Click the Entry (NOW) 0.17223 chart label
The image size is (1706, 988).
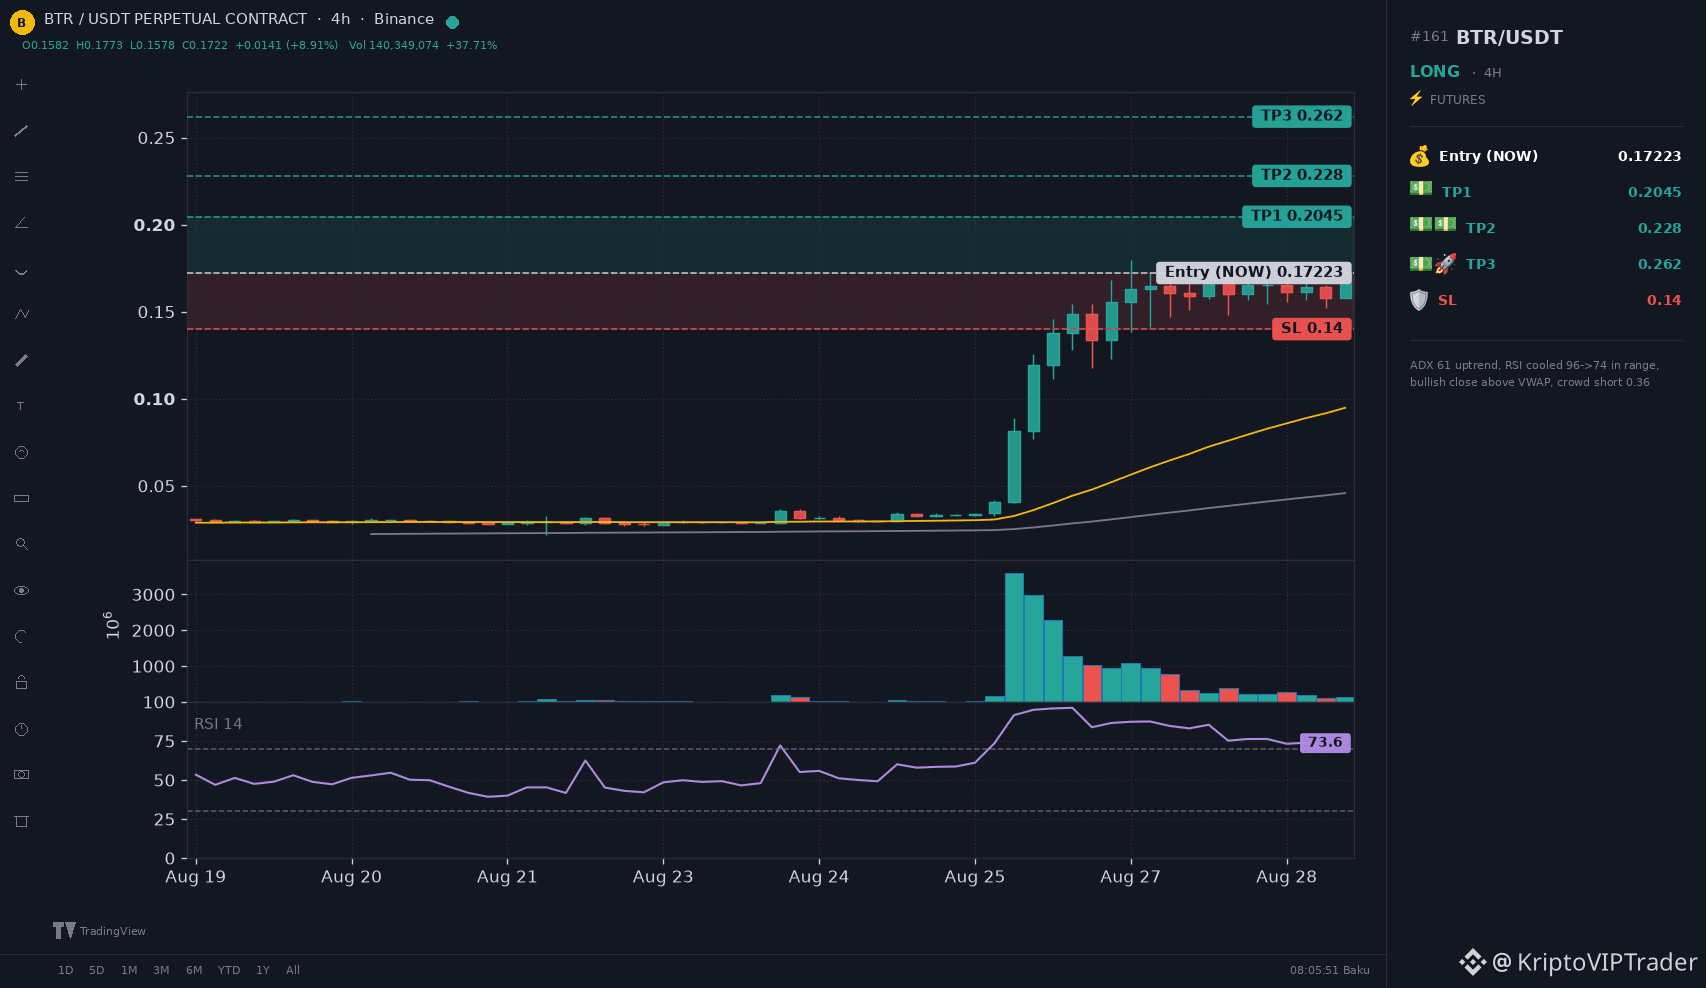(x=1254, y=272)
